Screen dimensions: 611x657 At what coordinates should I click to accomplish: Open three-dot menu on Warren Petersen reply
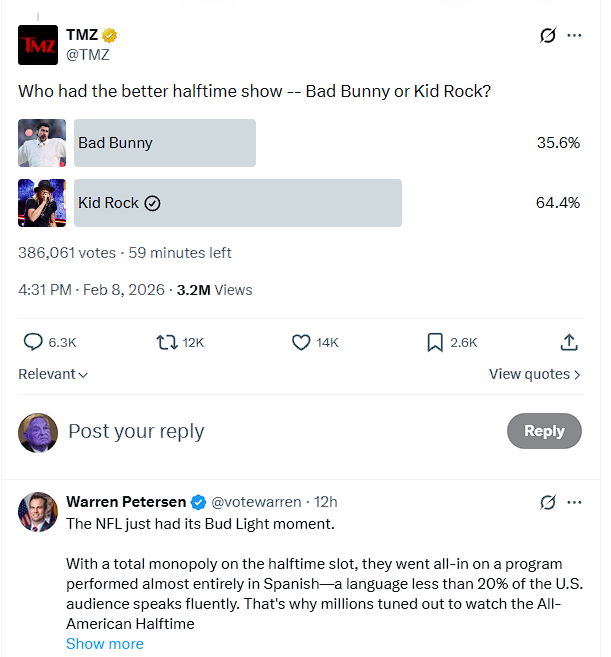click(x=575, y=502)
